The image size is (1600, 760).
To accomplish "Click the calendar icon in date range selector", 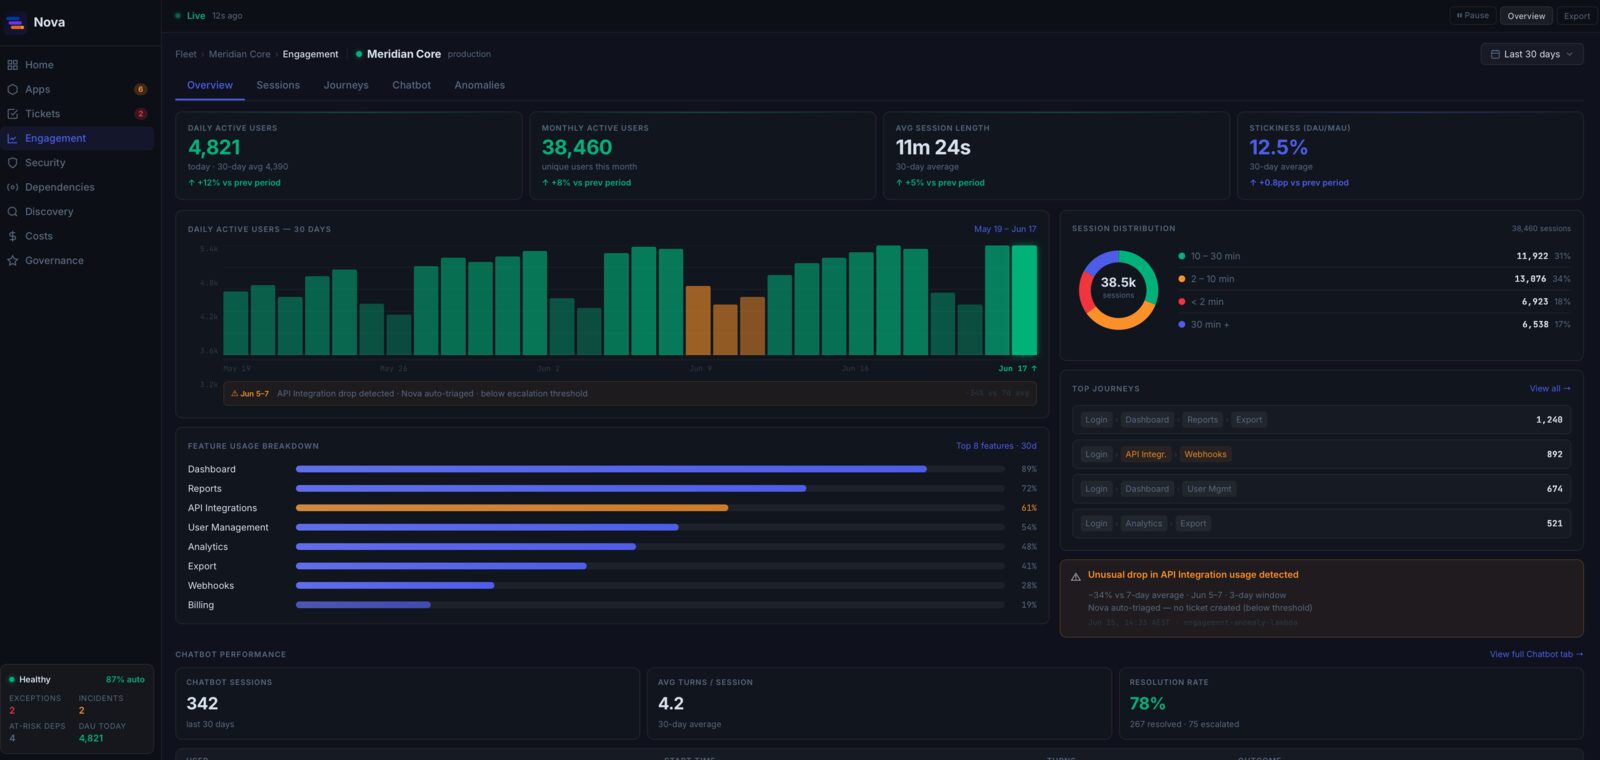I will (x=1495, y=54).
